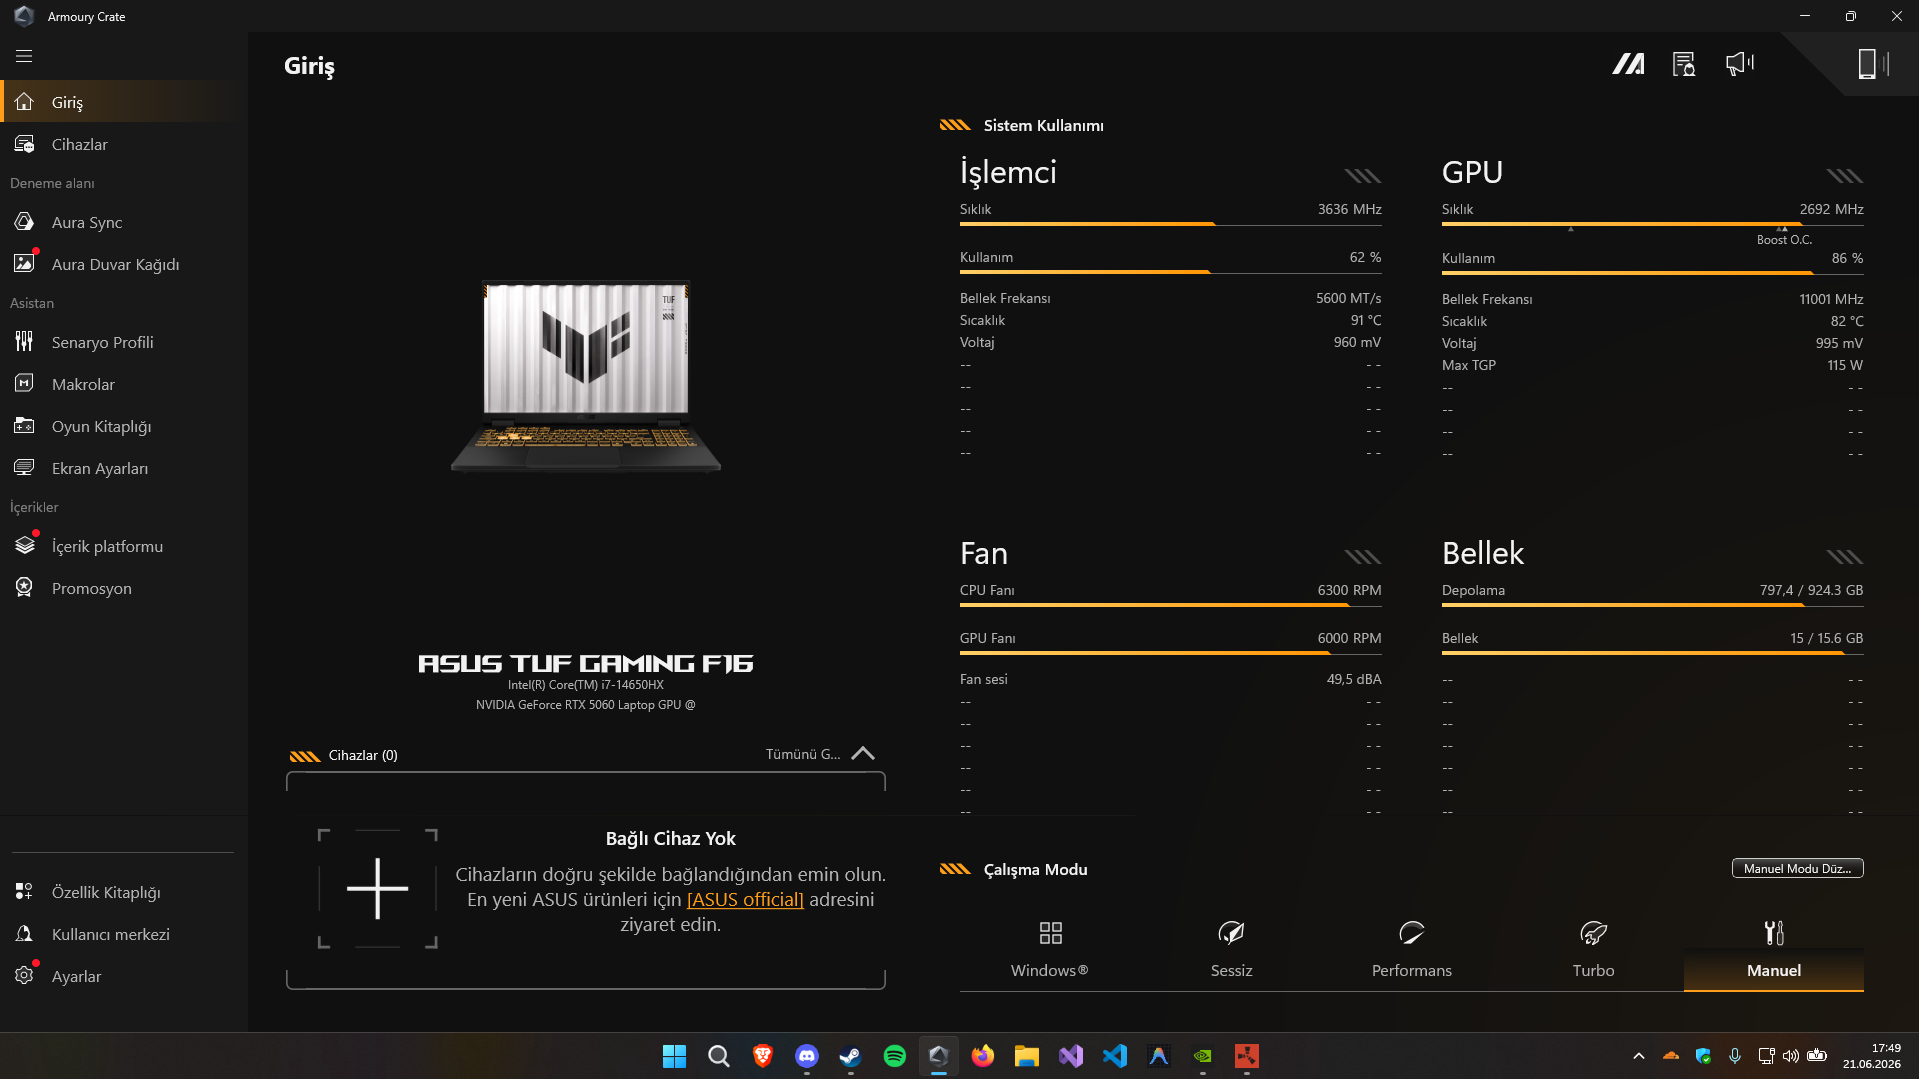
Task: Click the Boost O.C. label
Action: 1784,240
